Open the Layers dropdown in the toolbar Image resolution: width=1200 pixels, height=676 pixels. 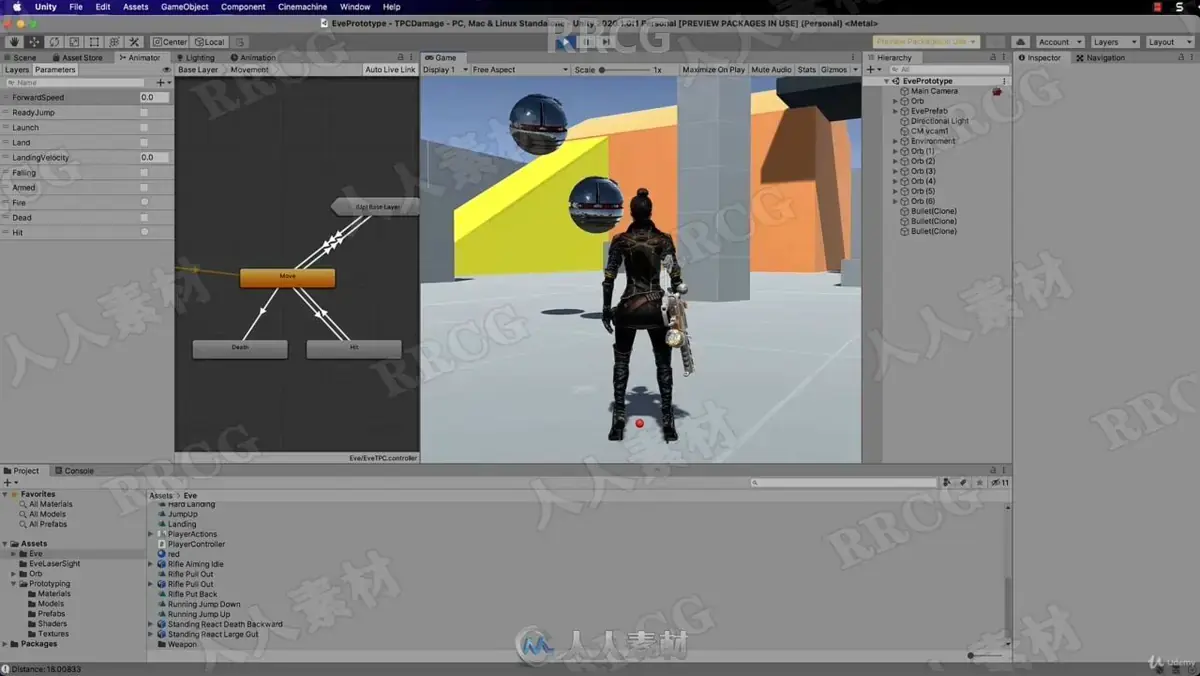(1114, 42)
